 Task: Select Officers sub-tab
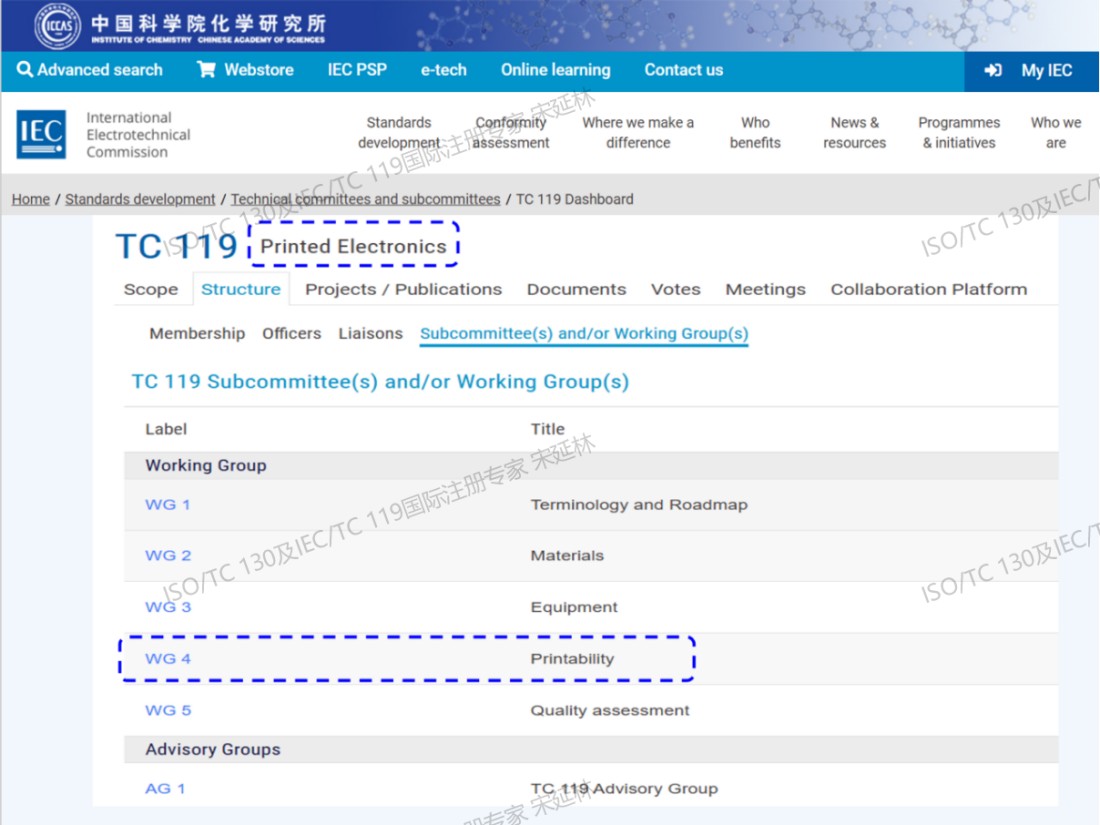(292, 333)
